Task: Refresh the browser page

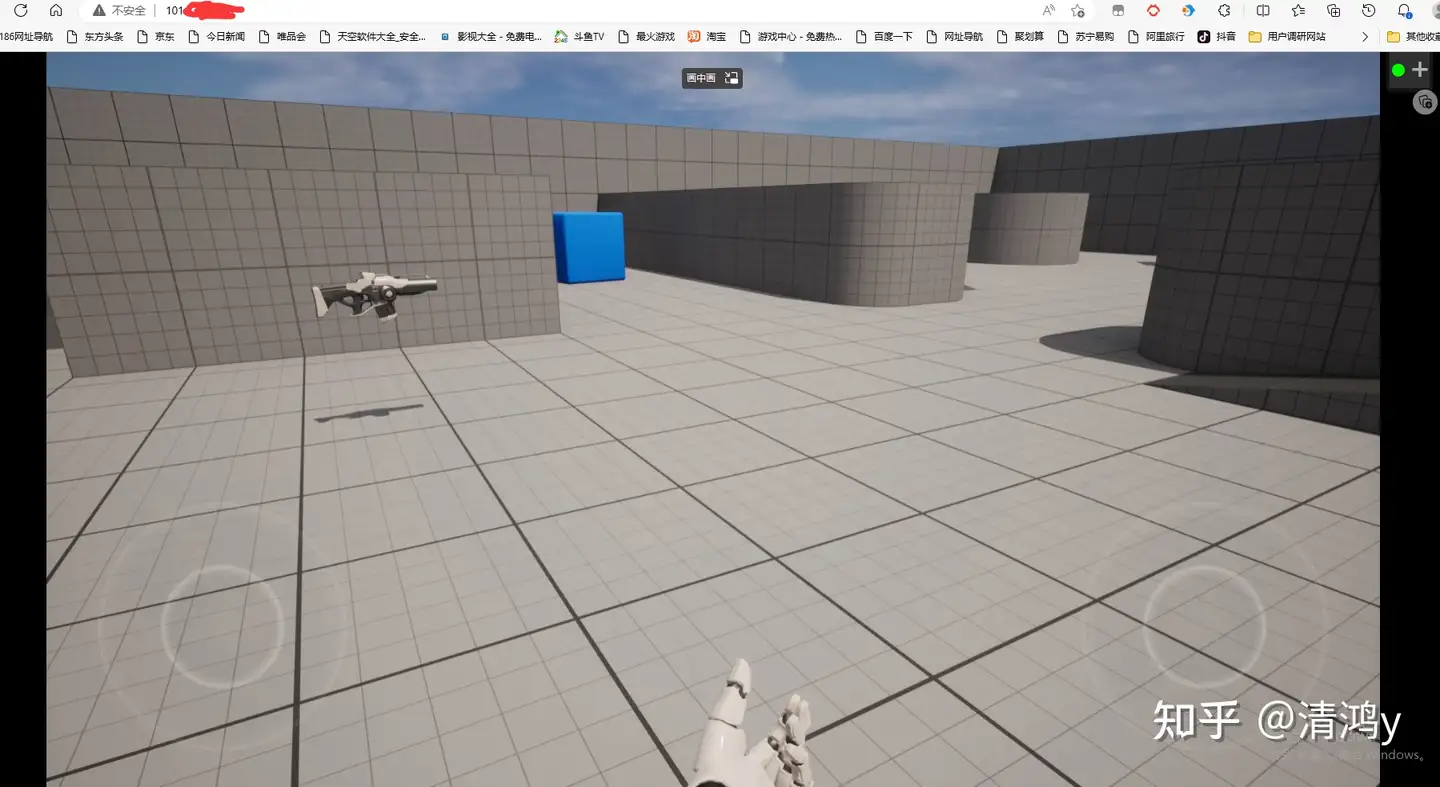Action: (20, 10)
